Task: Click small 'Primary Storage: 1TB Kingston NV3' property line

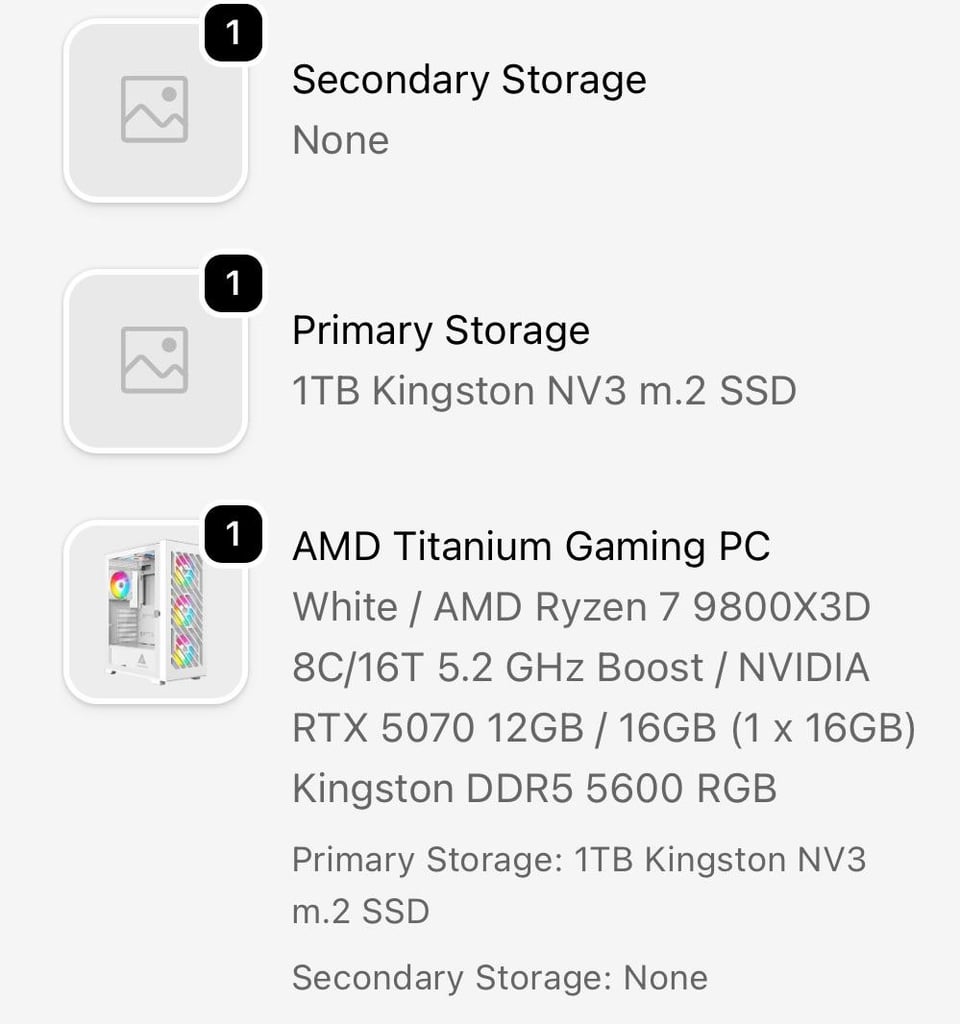Action: pos(578,860)
